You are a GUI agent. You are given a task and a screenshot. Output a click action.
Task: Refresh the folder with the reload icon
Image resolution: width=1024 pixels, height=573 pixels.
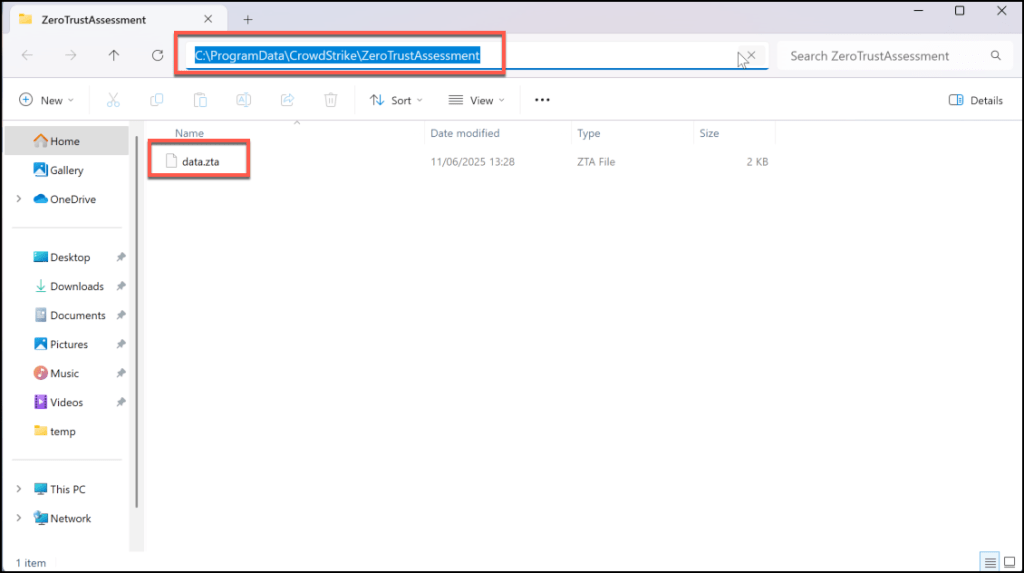tap(157, 56)
